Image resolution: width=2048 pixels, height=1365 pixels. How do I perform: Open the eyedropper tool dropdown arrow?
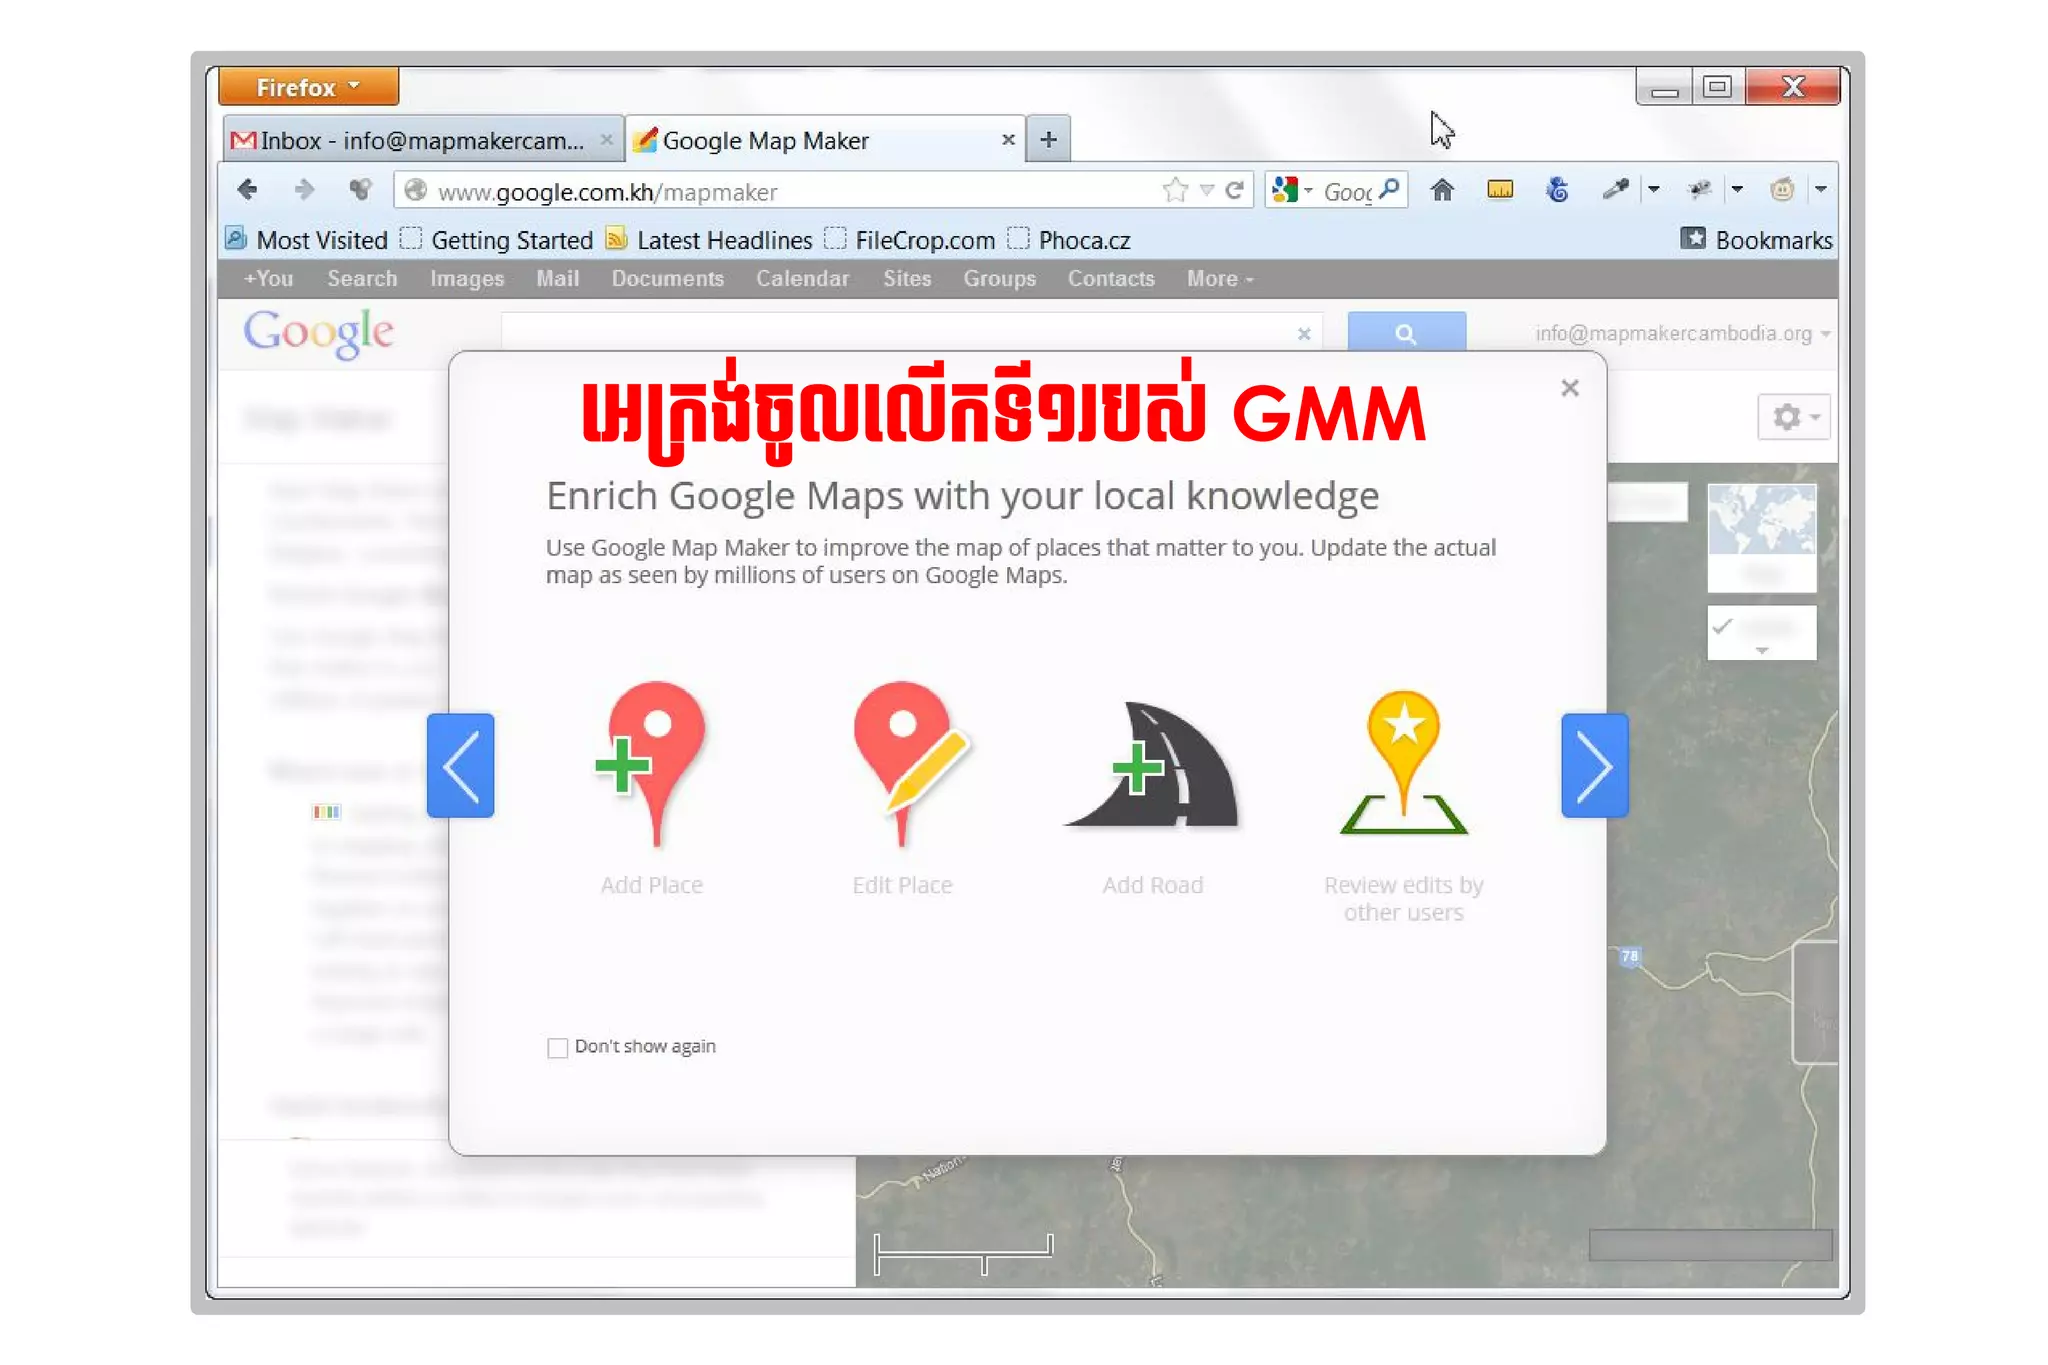pyautogui.click(x=1654, y=189)
